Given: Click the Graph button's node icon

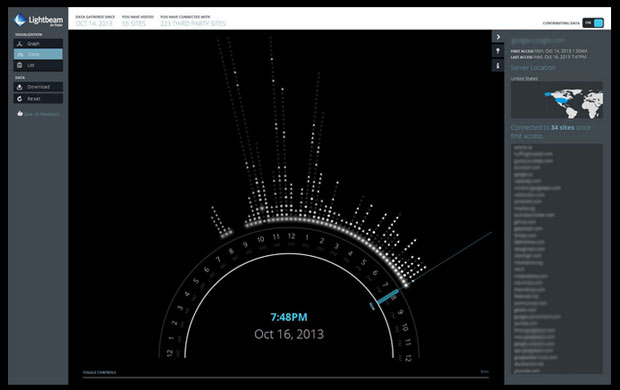Looking at the screenshot, I should [x=19, y=44].
